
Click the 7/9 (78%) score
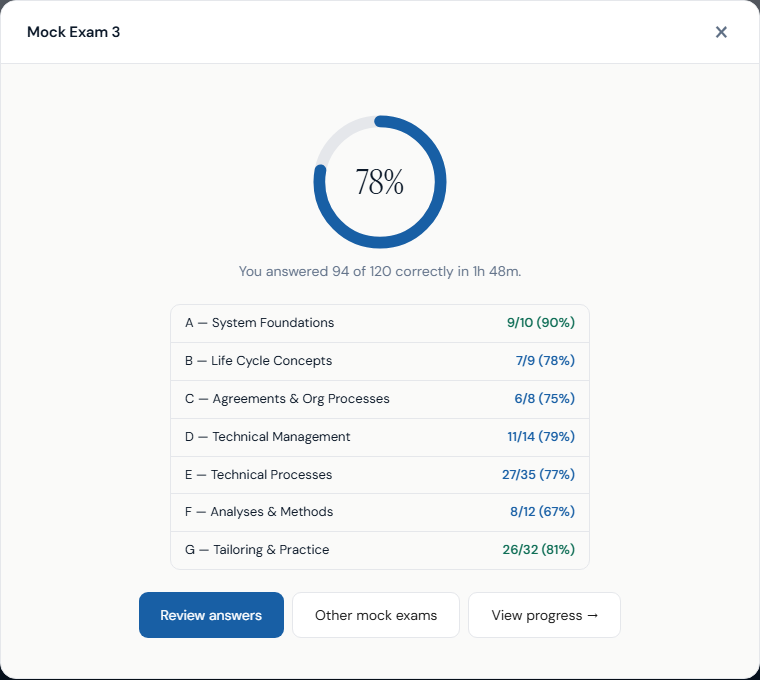tap(545, 361)
